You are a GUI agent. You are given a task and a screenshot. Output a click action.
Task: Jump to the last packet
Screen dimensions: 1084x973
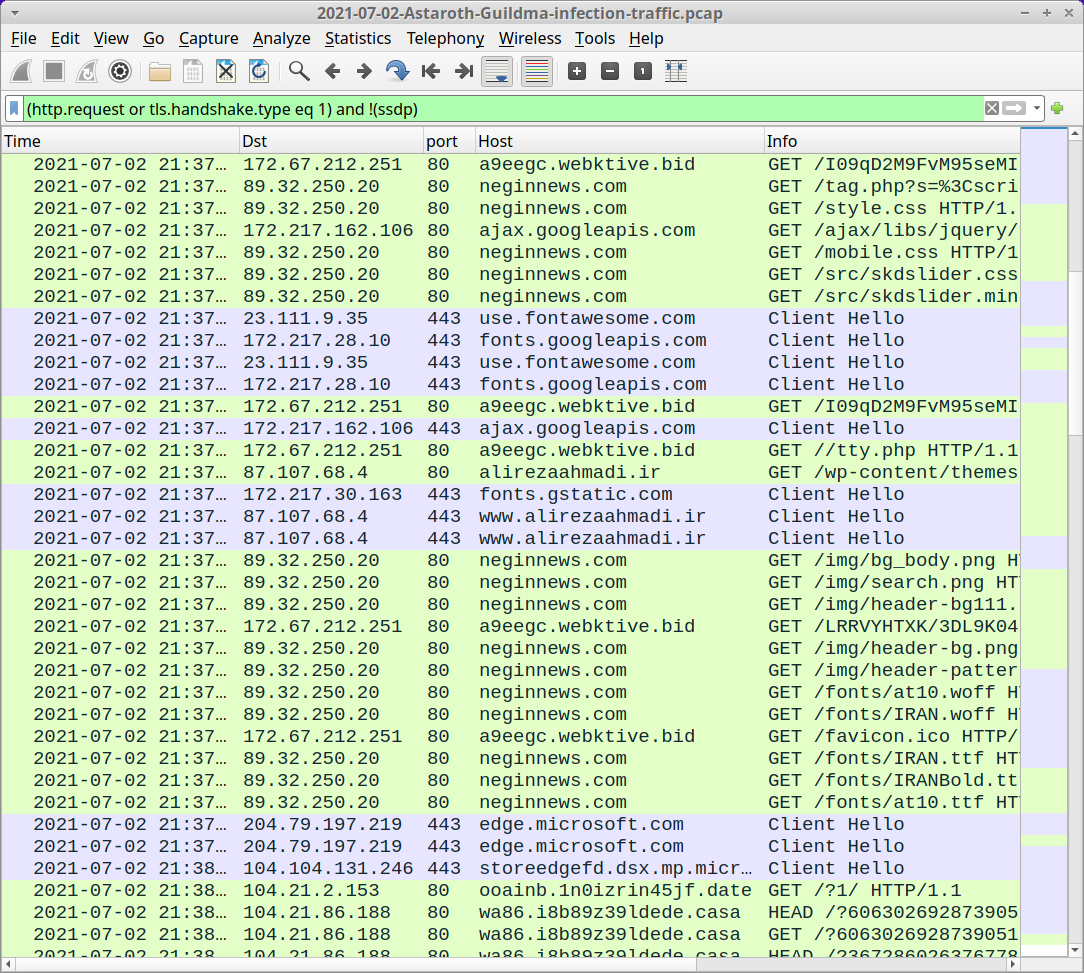click(464, 71)
